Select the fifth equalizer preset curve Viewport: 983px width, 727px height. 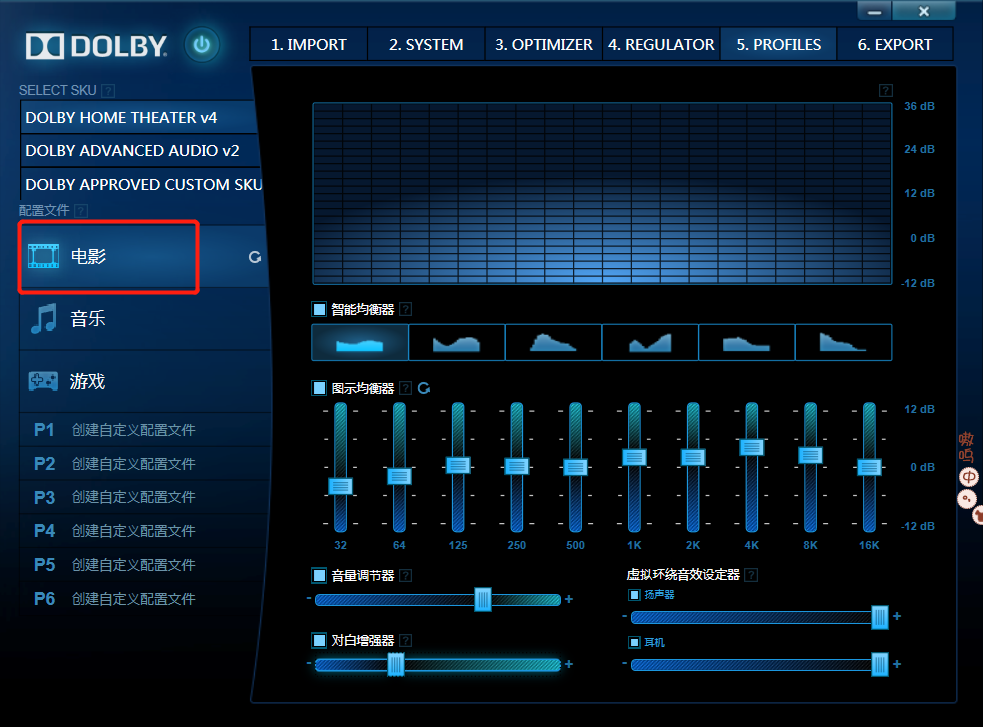coord(746,342)
